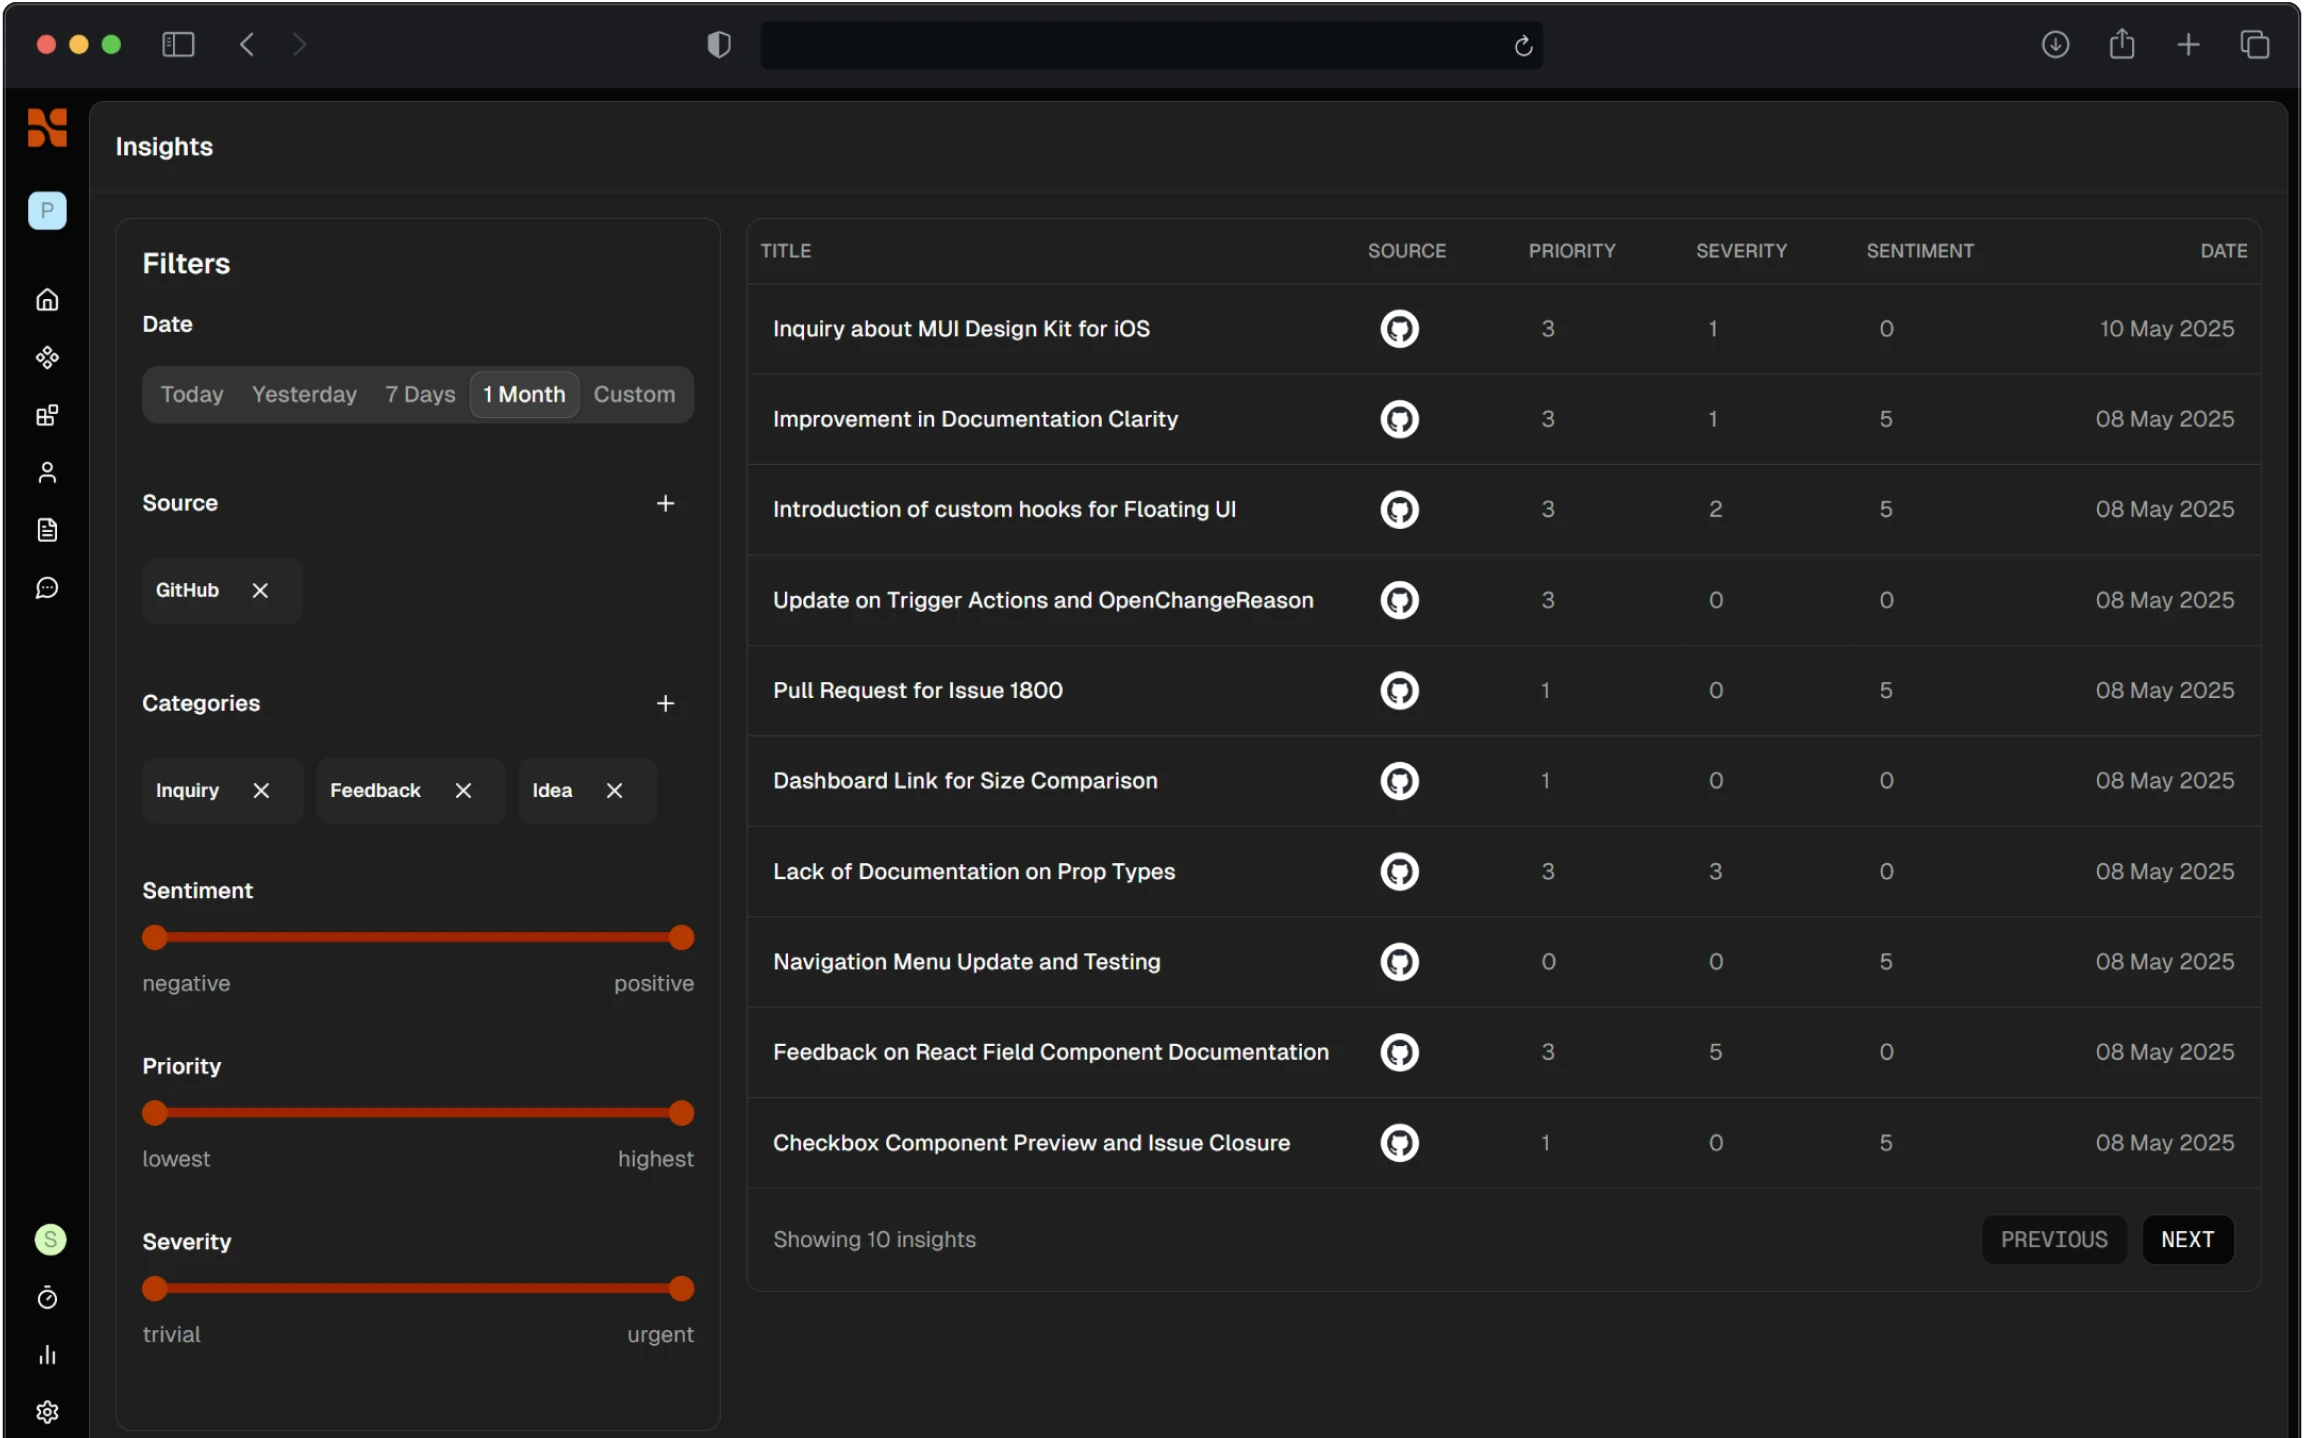Viewport: 2304px width, 1438px height.
Task: Click the Sentiment slider negative handle
Action: pyautogui.click(x=155, y=937)
